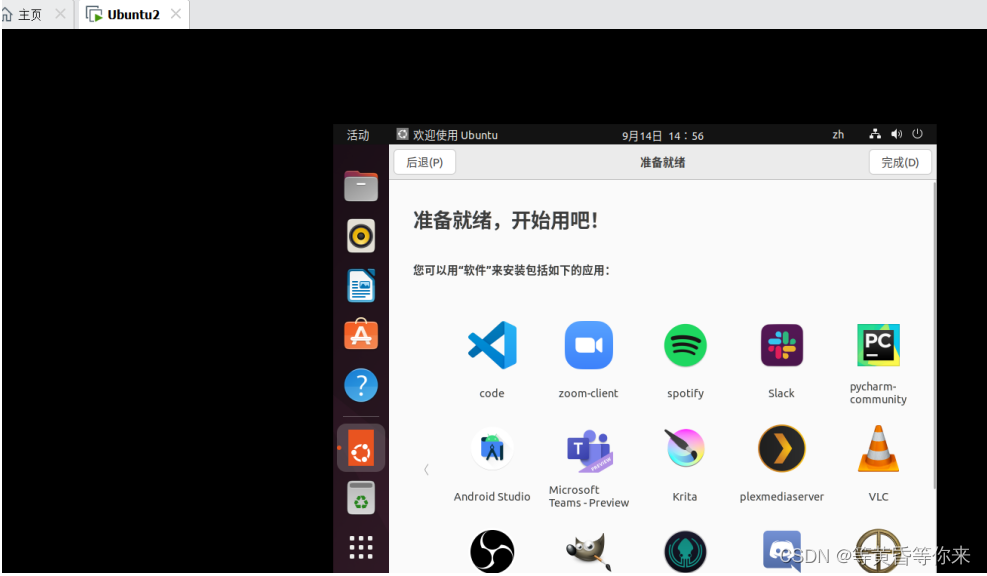987x576 pixels.
Task: Show applications grid in the dock
Action: click(x=361, y=548)
